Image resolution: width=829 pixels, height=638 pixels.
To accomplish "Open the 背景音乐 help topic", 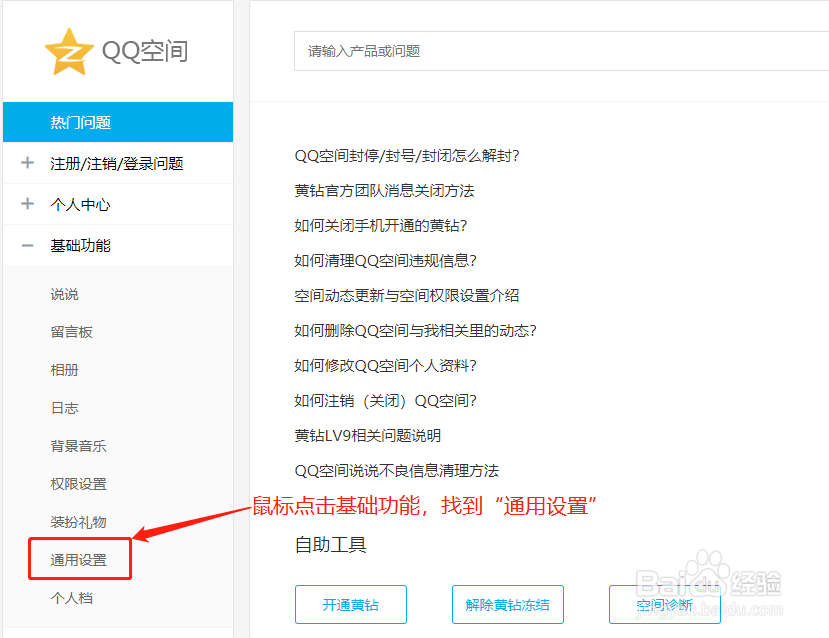I will (78, 446).
